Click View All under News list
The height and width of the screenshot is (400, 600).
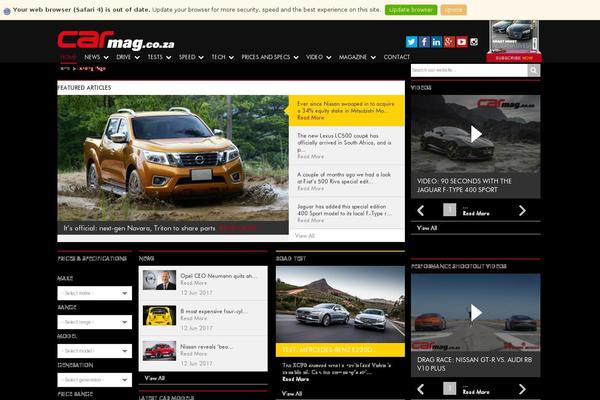click(x=155, y=378)
